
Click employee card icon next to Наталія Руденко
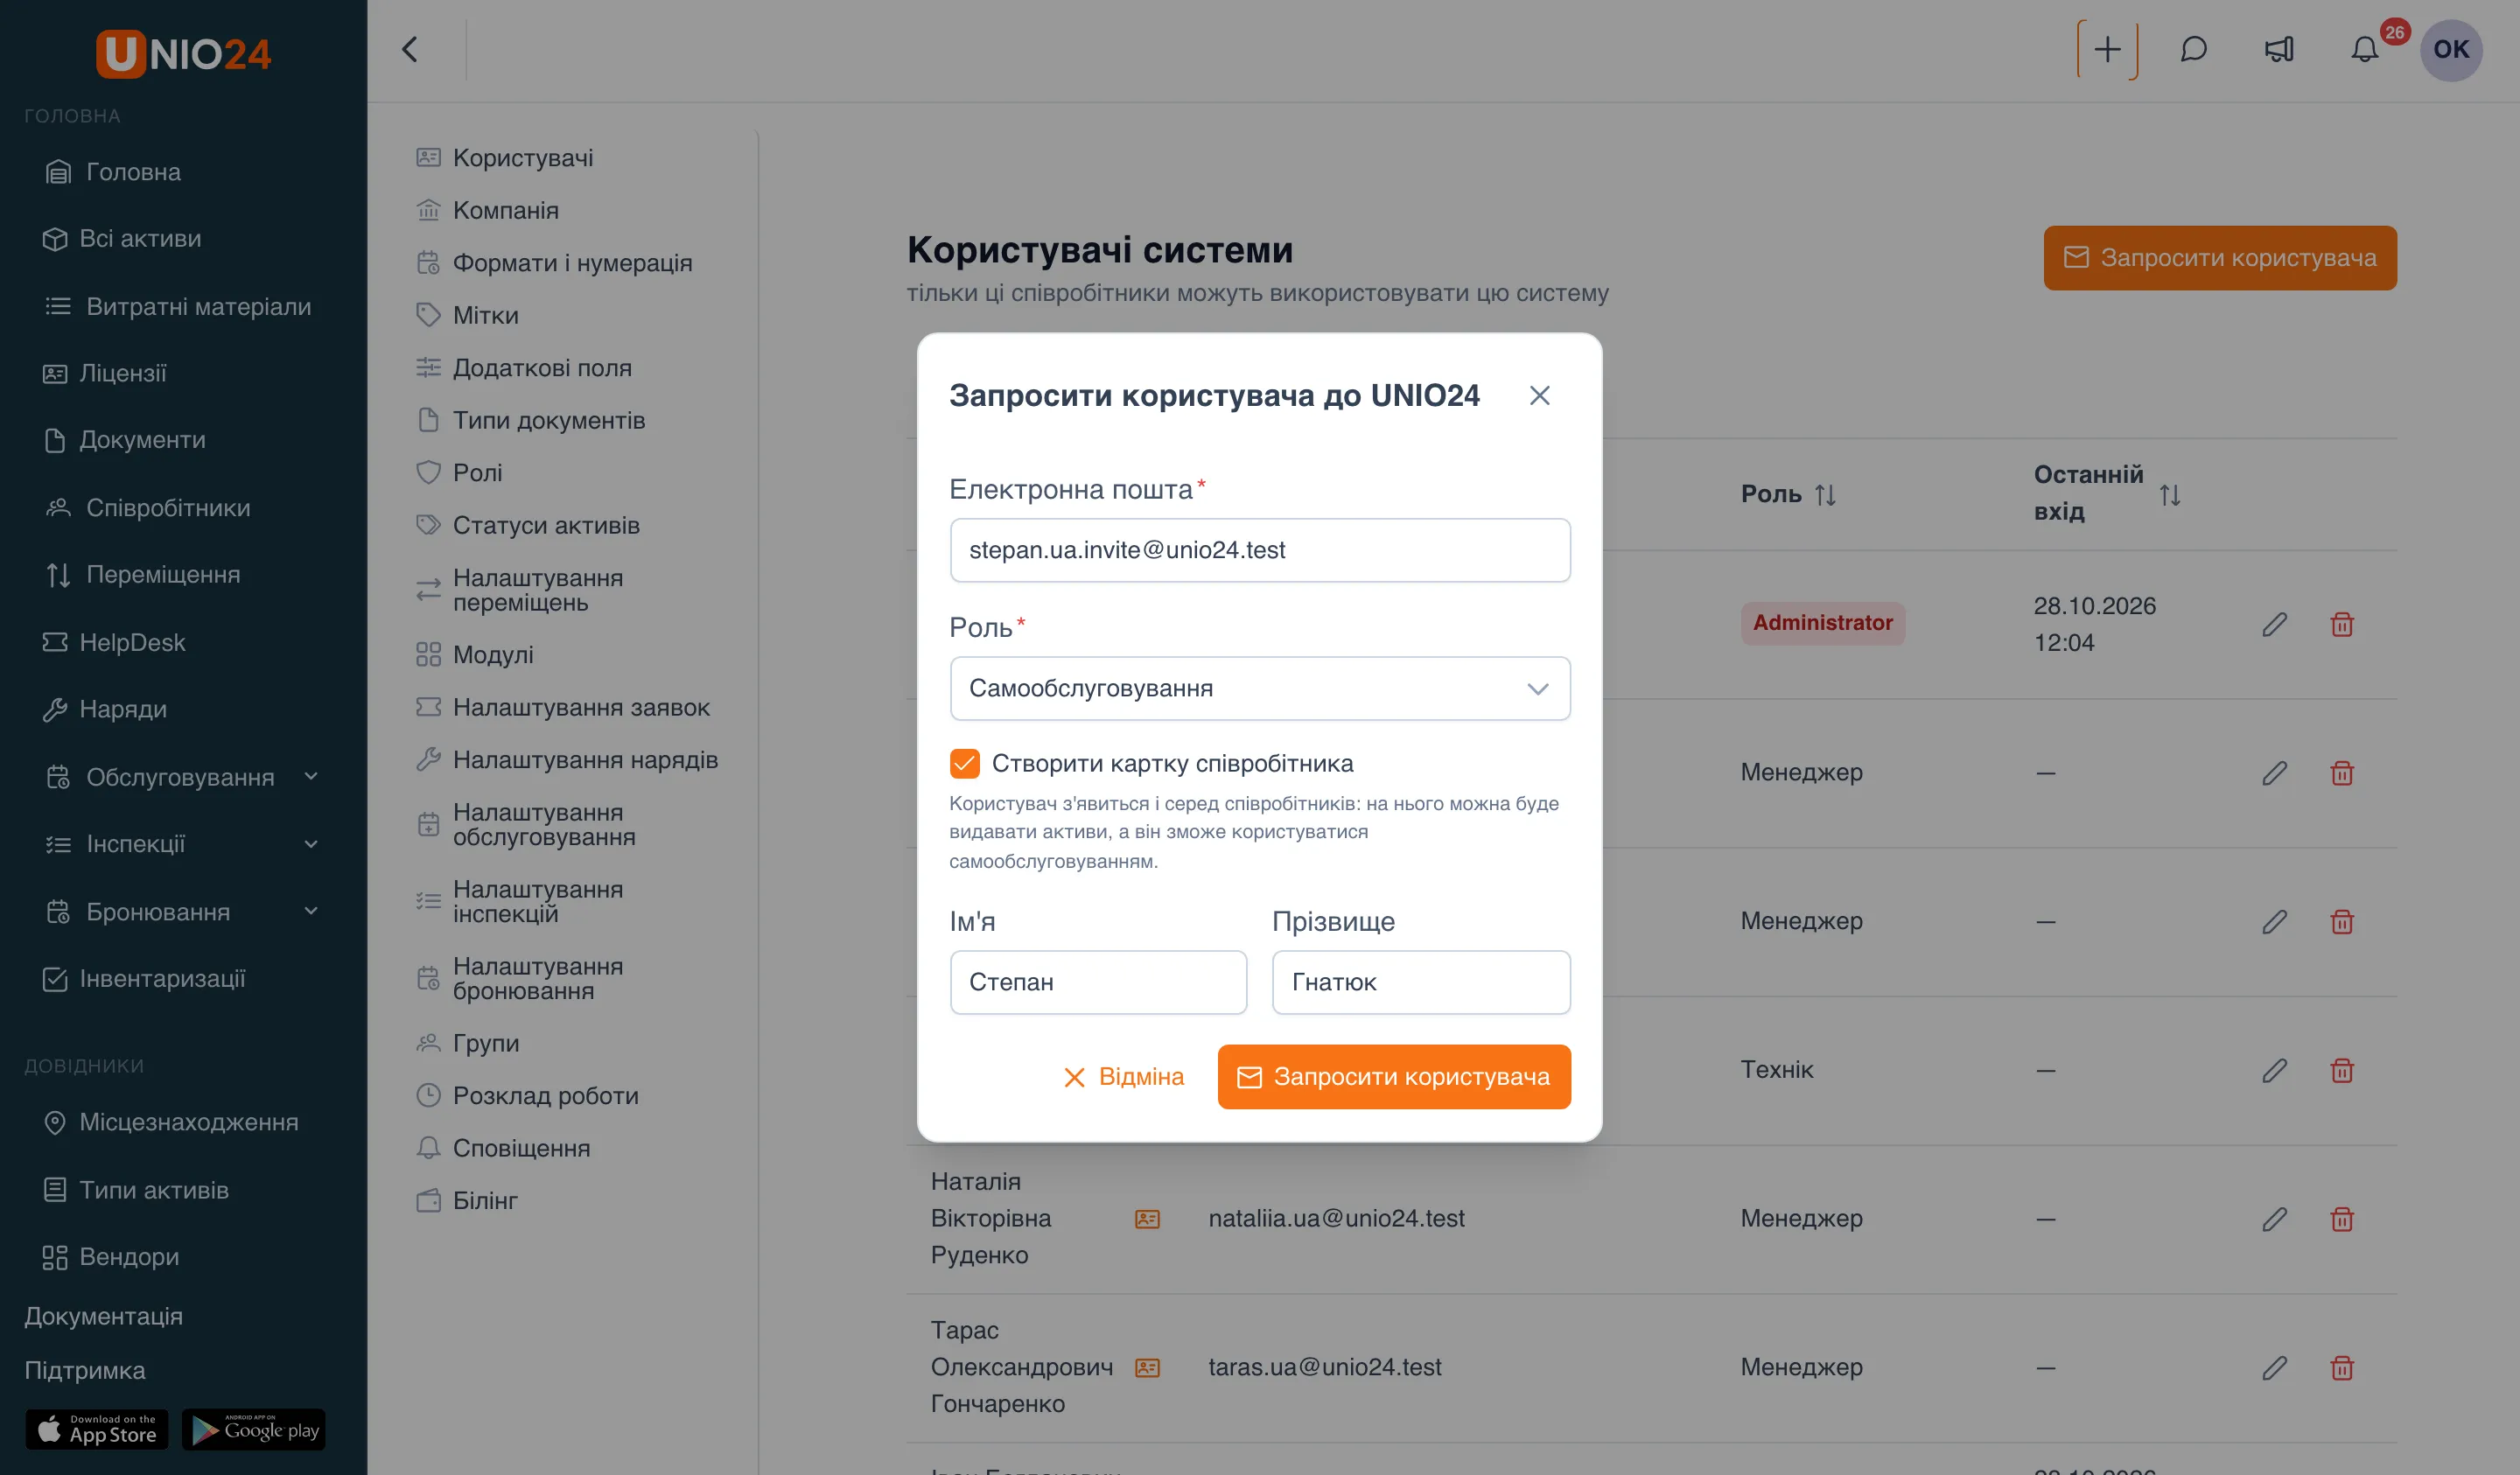pos(1147,1218)
